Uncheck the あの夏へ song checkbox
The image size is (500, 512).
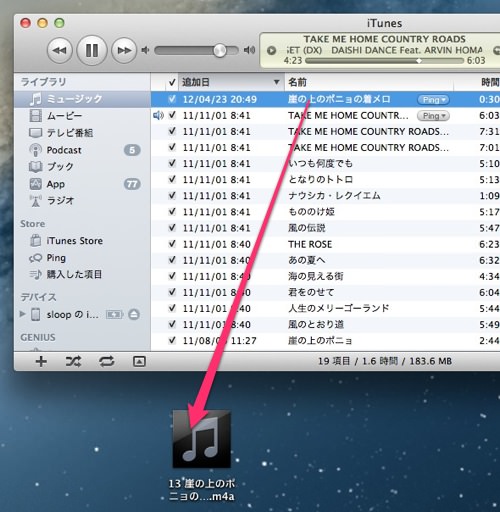[172, 260]
